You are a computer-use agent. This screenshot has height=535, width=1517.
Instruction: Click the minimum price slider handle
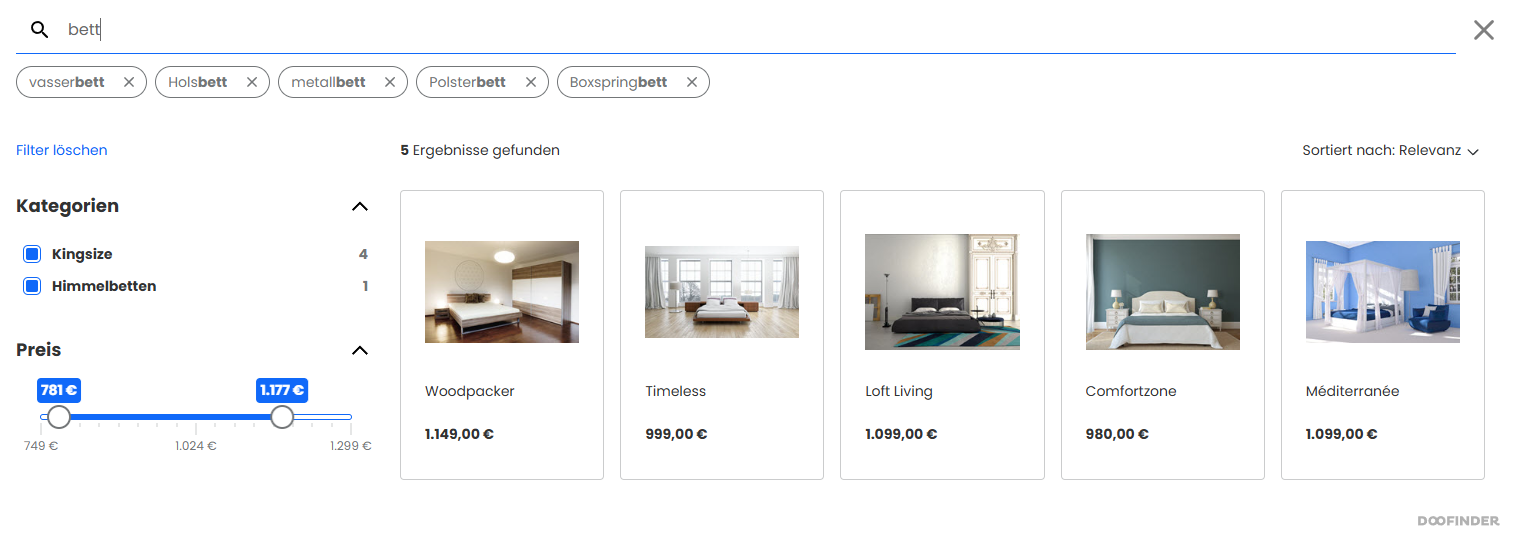point(59,417)
